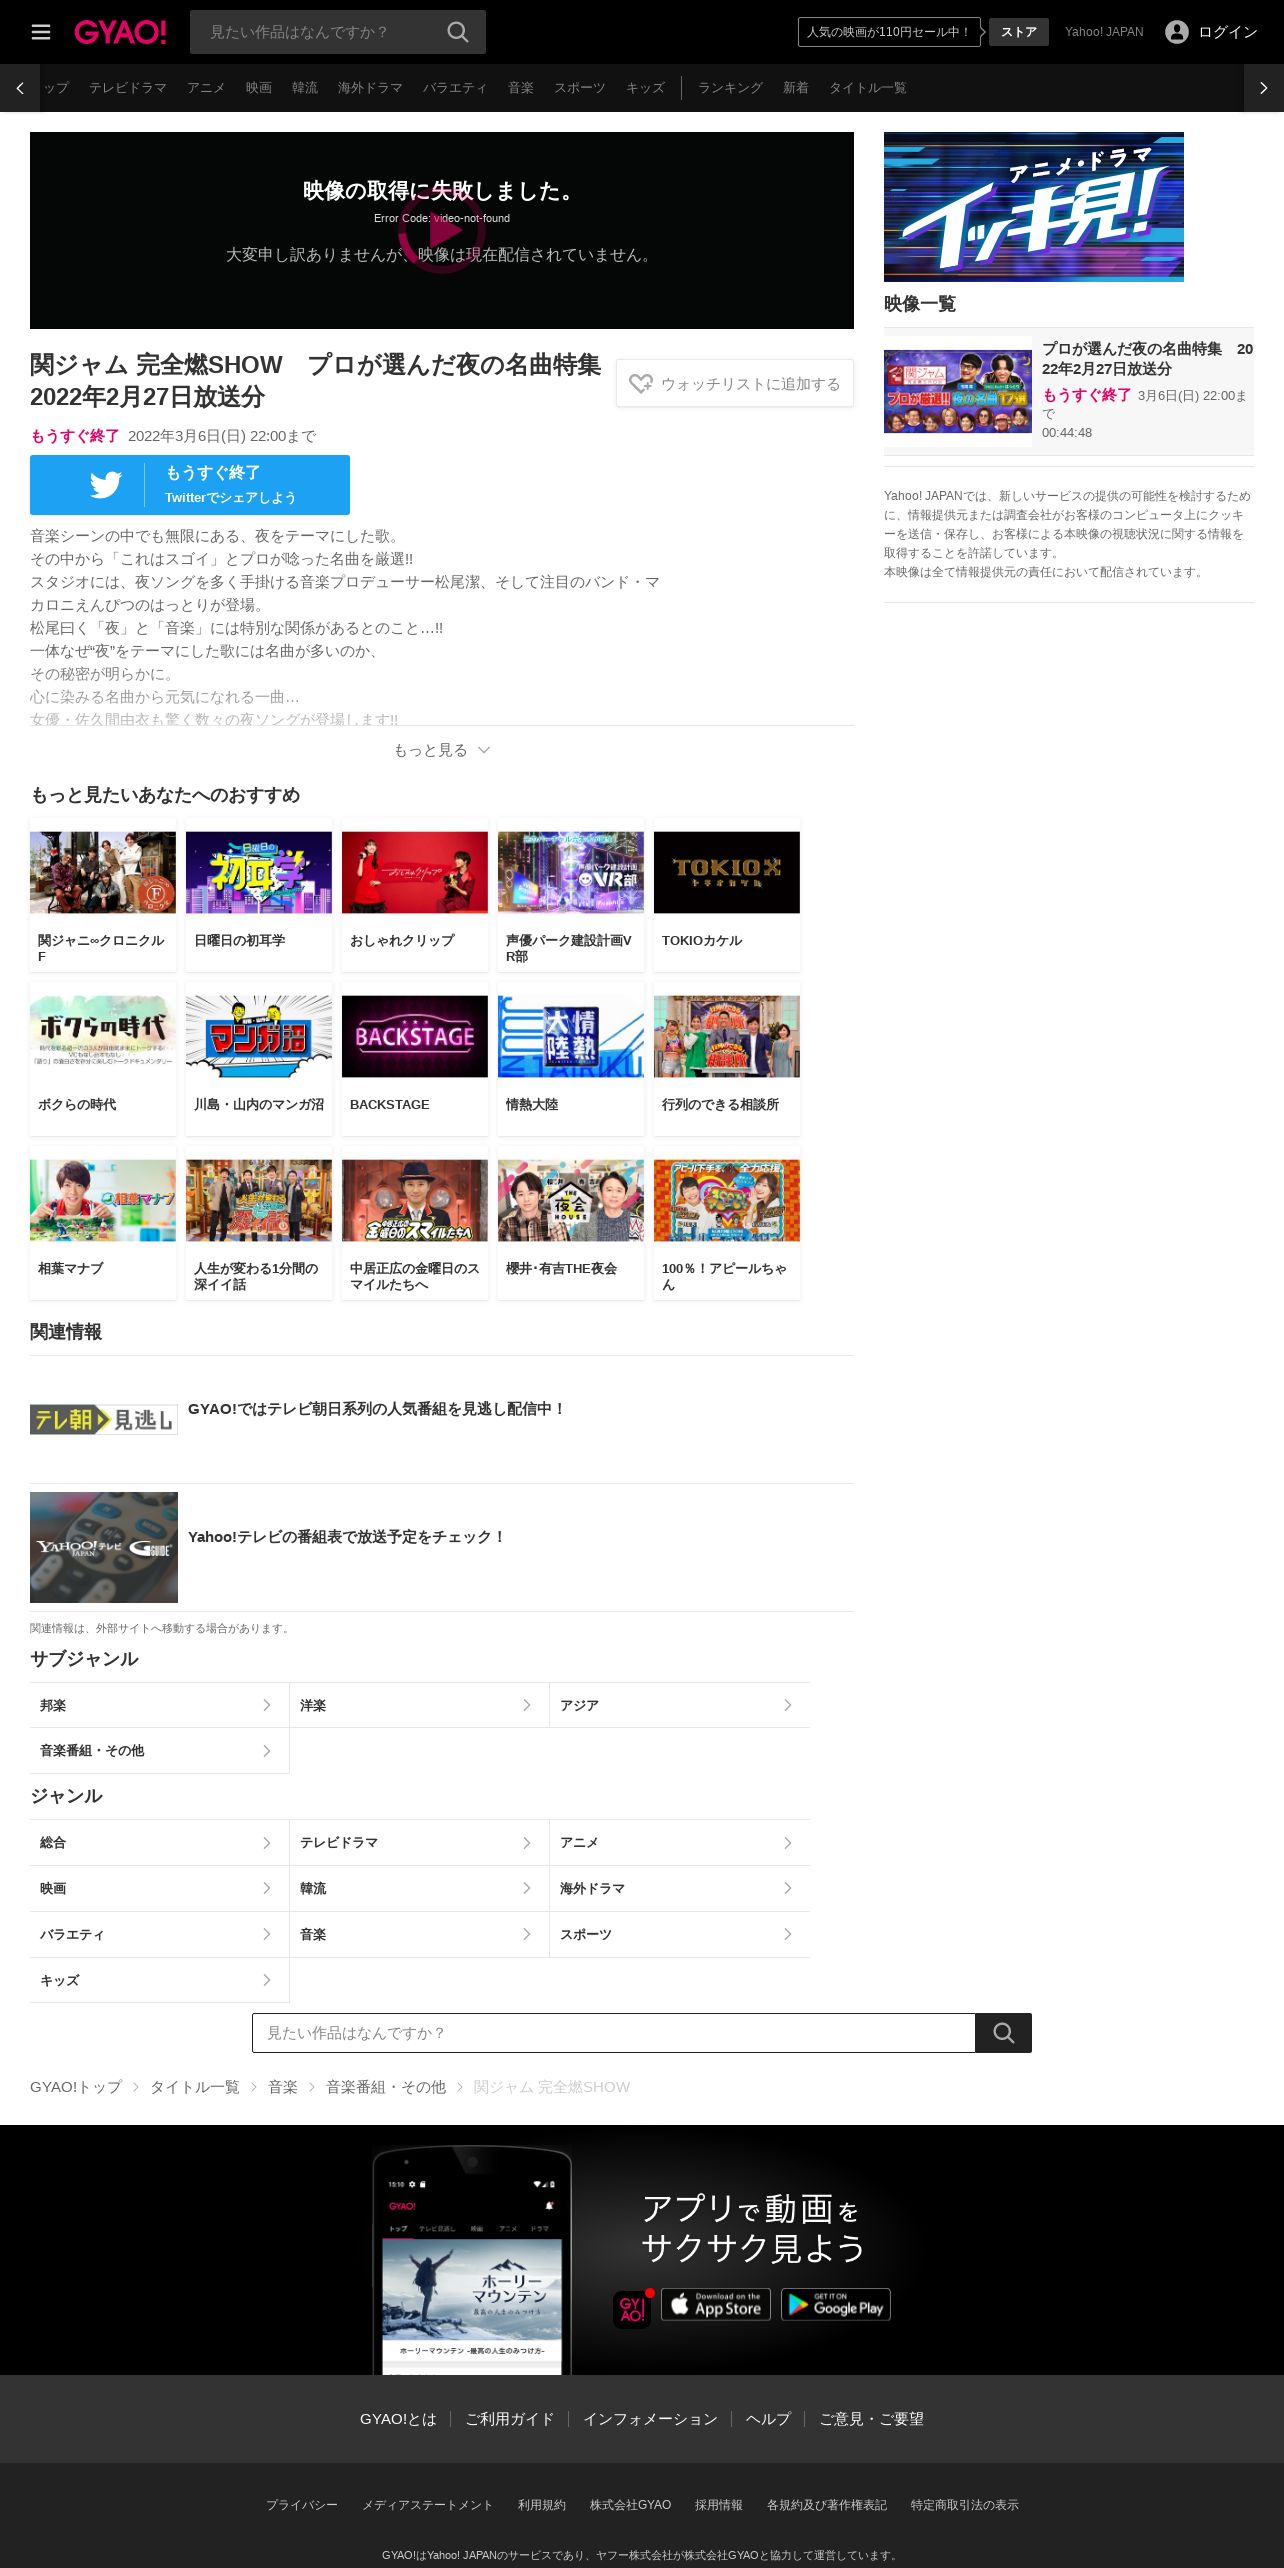The height and width of the screenshot is (2568, 1284).
Task: Open 利用規約 in the footer
Action: (542, 2505)
